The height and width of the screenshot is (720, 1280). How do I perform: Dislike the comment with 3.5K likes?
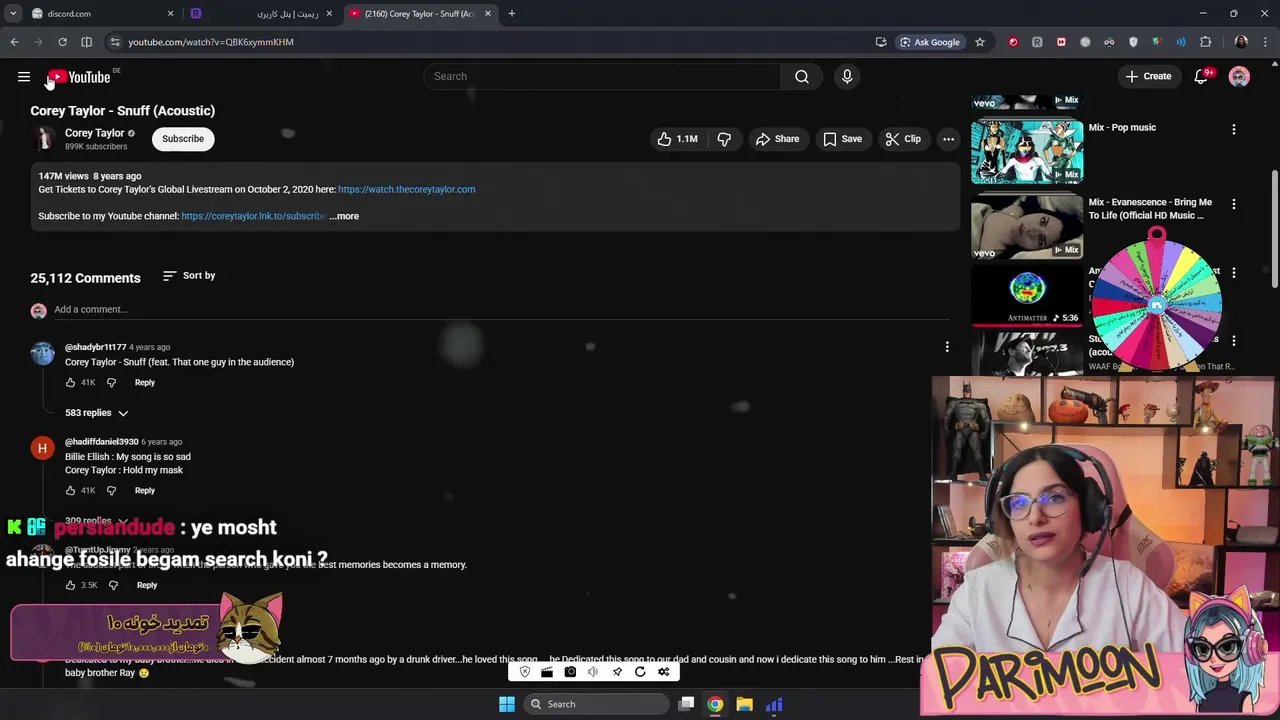[x=113, y=585]
